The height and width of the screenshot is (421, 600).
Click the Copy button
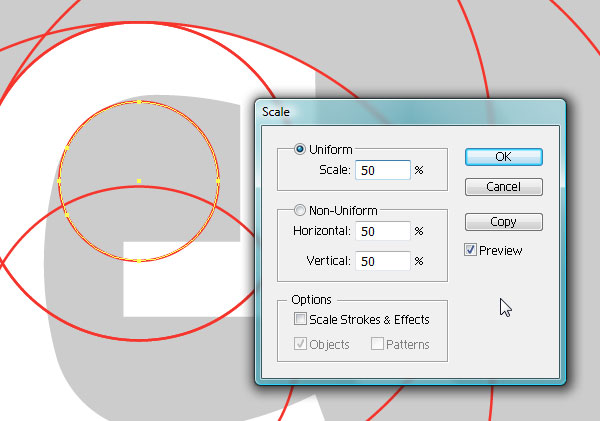click(504, 222)
